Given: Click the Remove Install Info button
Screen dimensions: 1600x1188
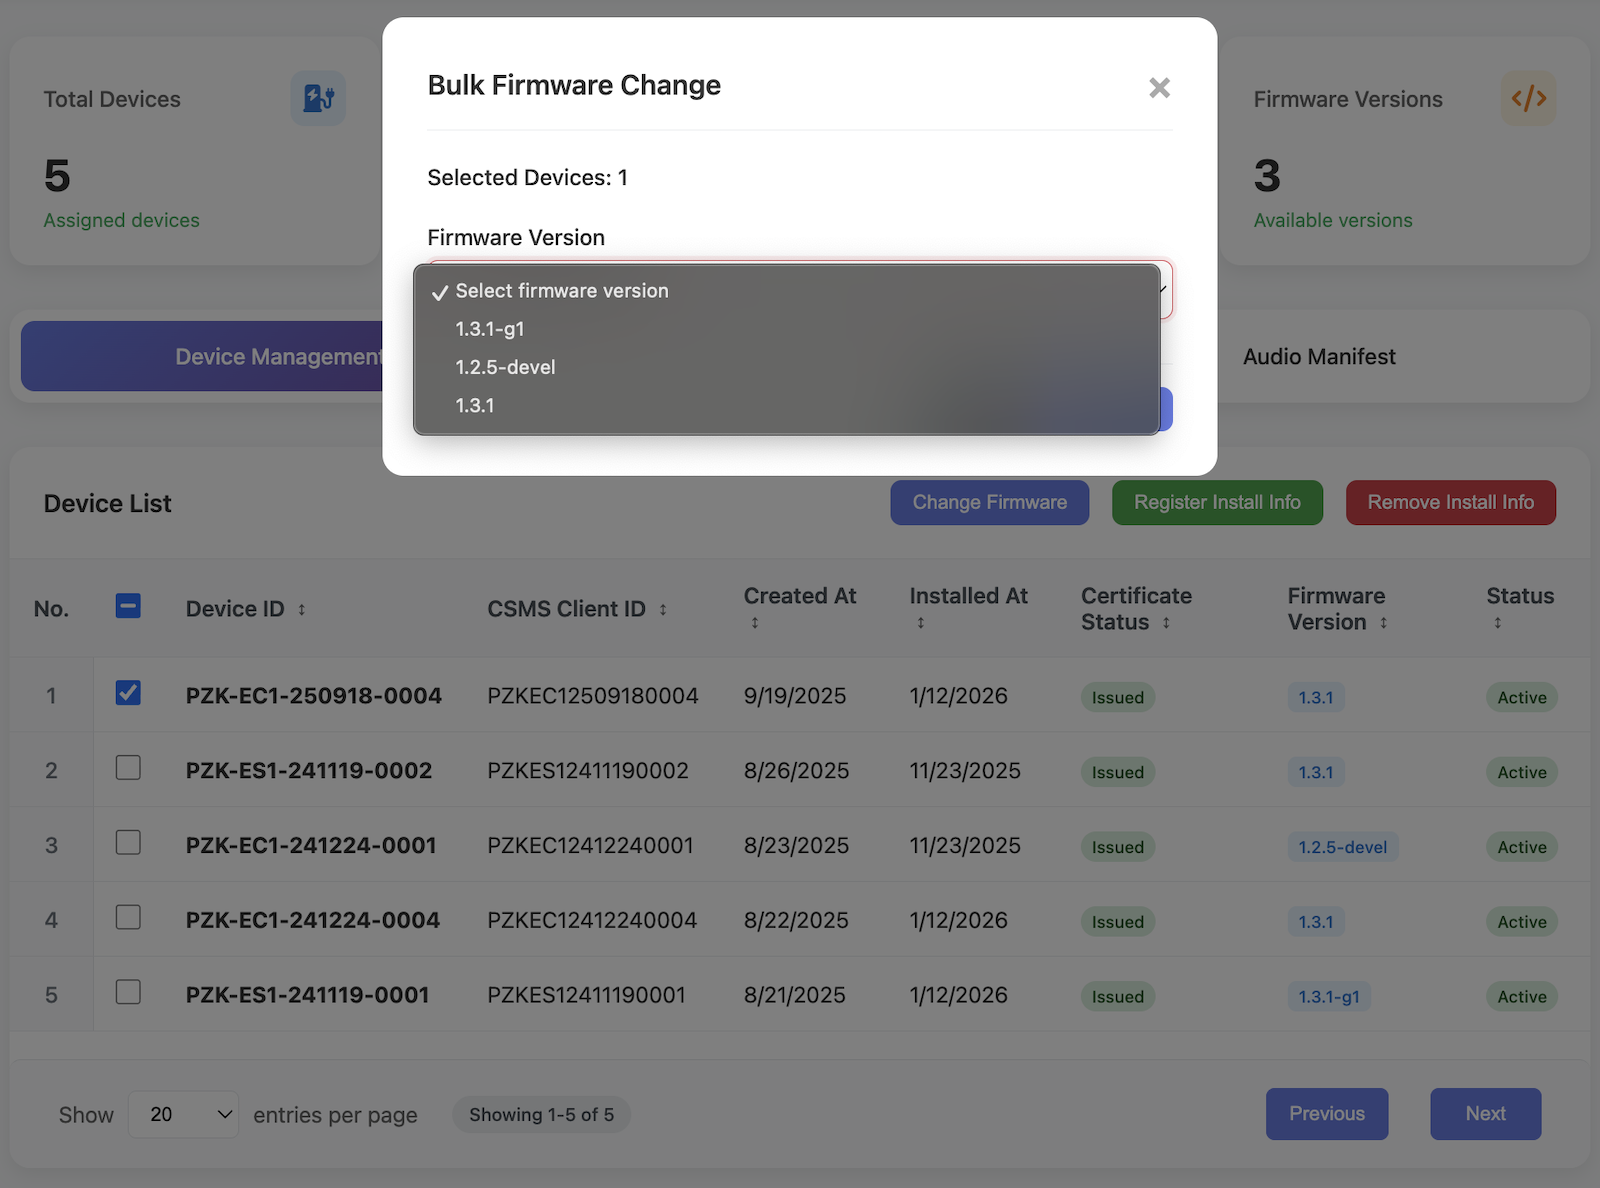Looking at the screenshot, I should [x=1450, y=502].
